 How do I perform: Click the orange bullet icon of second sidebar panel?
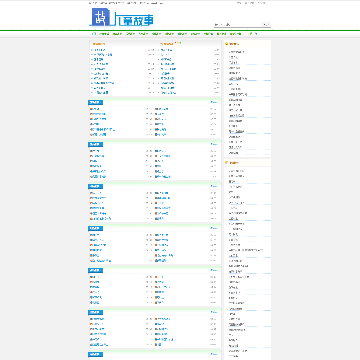[x=227, y=163]
